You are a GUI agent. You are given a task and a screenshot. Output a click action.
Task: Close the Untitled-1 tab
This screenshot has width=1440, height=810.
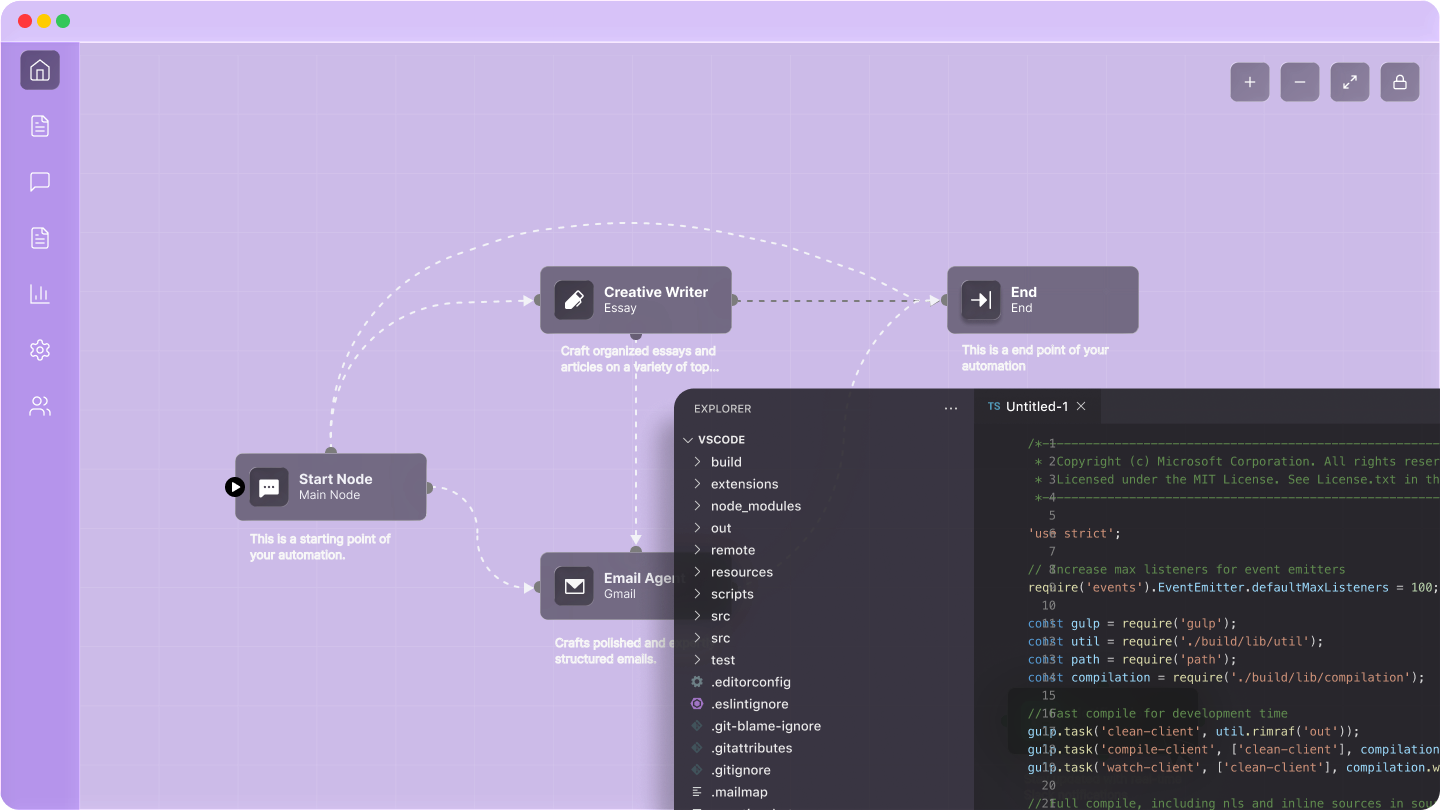[1081, 406]
